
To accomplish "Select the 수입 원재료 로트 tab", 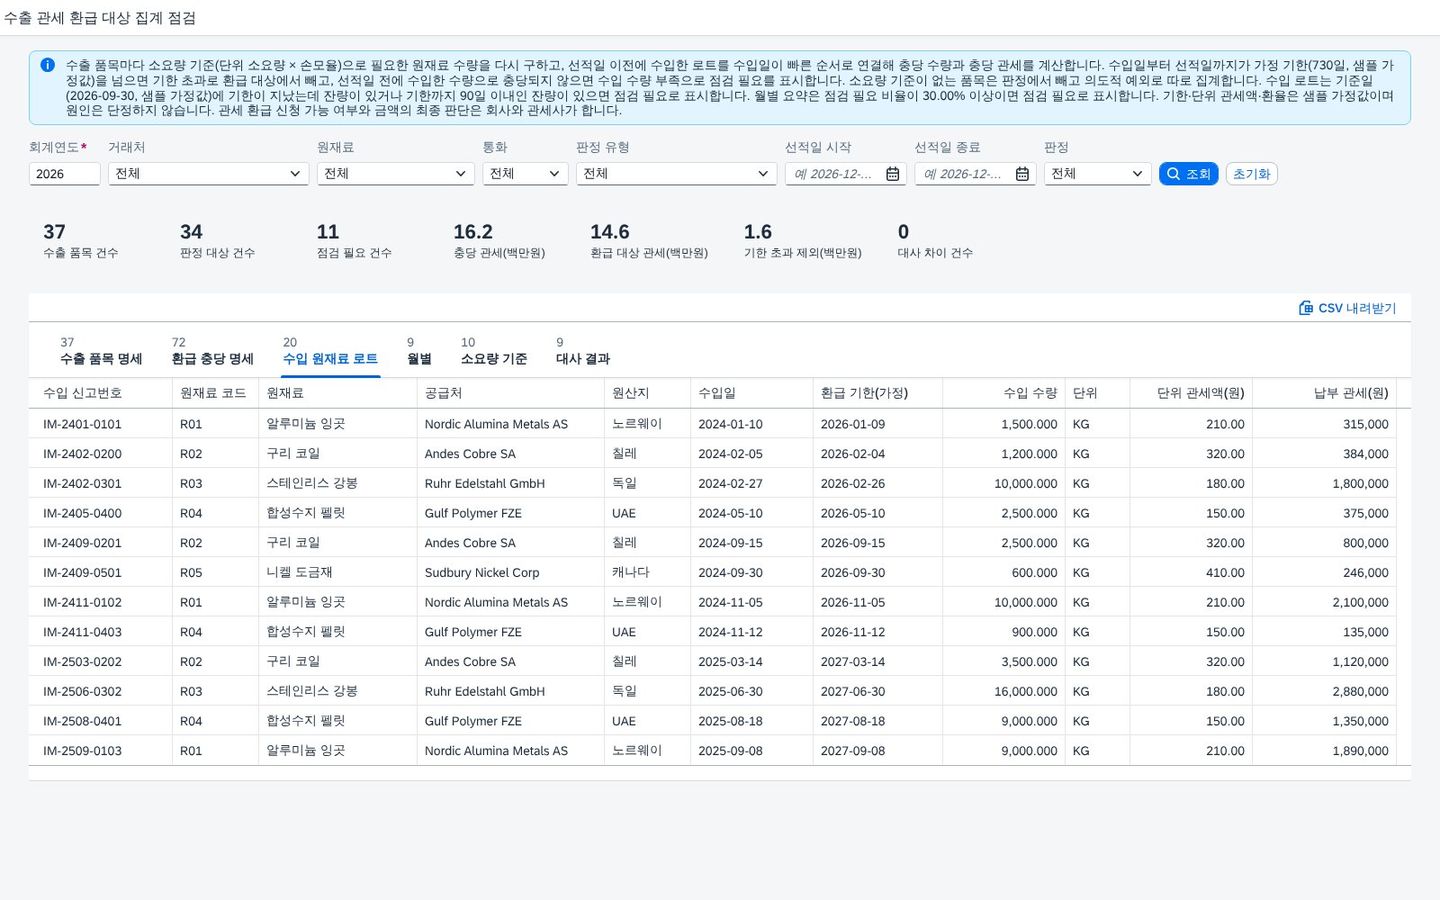I will pyautogui.click(x=330, y=351).
